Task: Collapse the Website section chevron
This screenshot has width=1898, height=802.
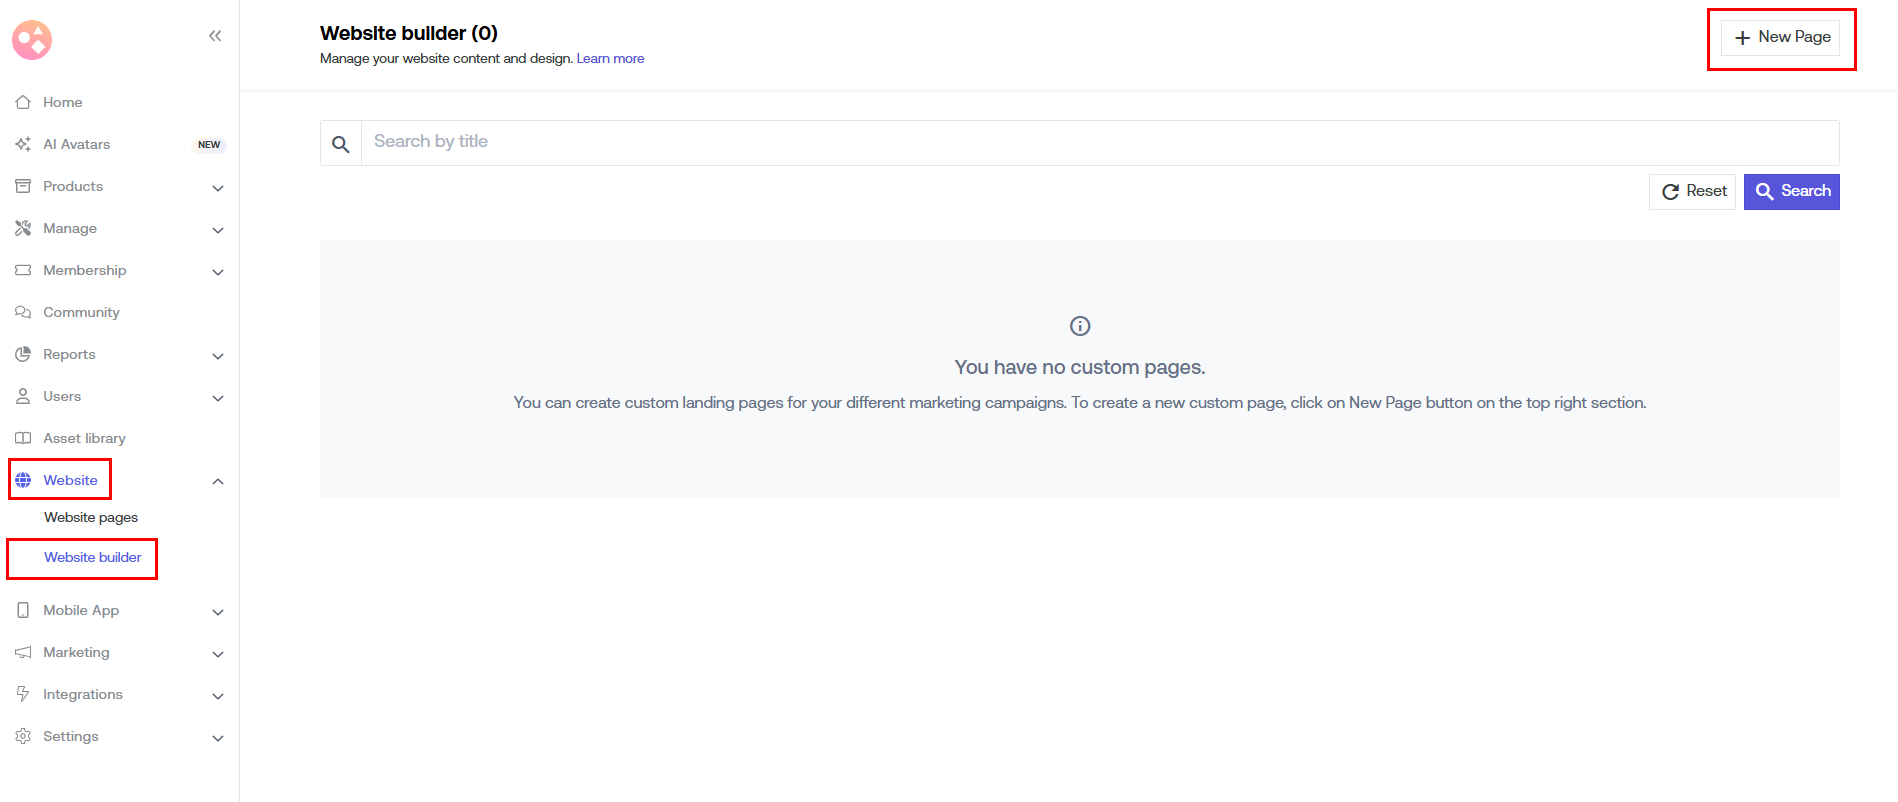Action: click(218, 482)
